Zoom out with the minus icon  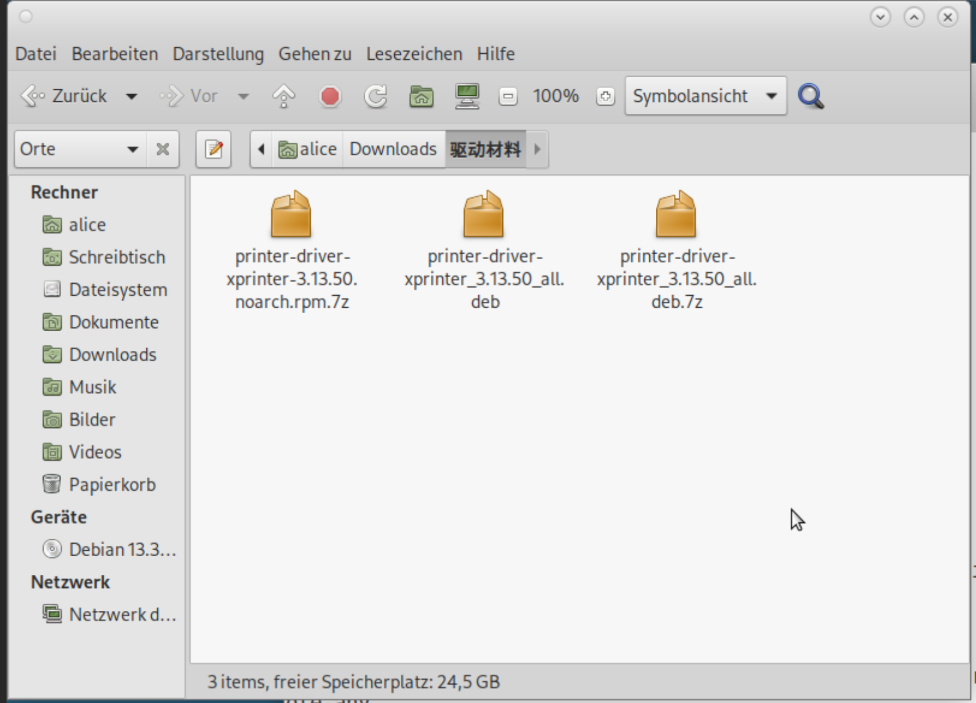click(508, 97)
